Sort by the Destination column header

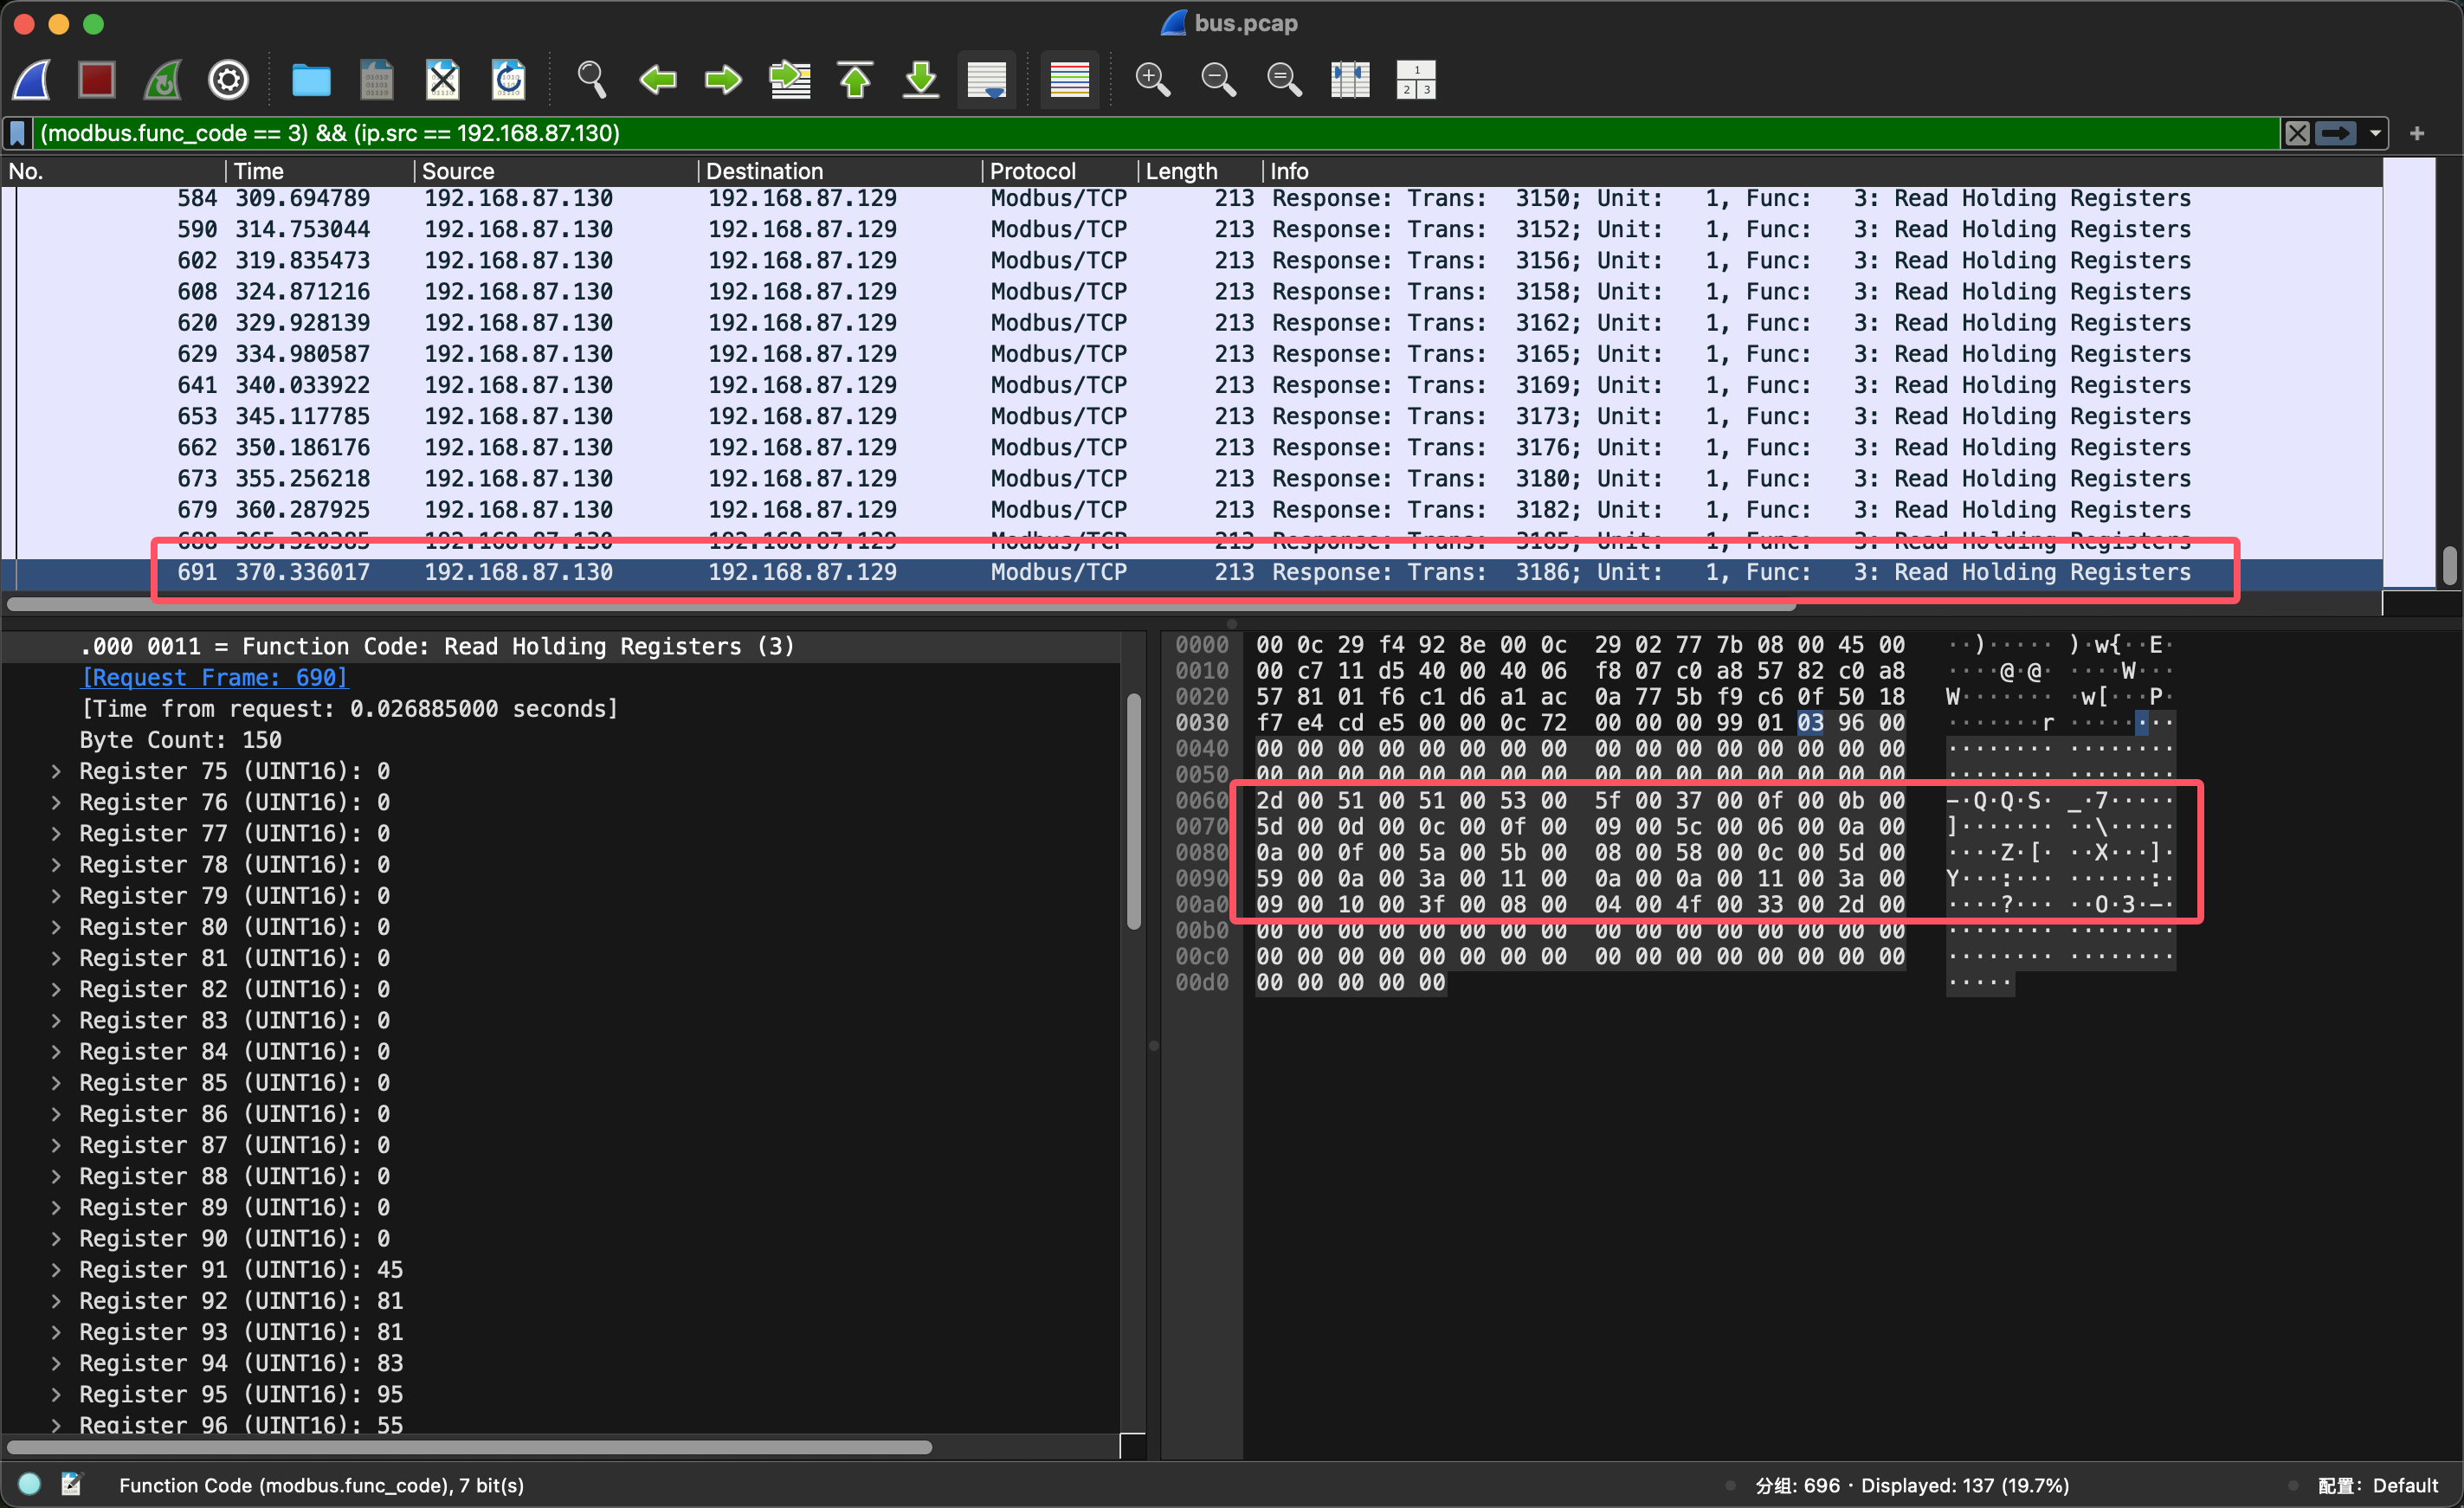click(839, 171)
